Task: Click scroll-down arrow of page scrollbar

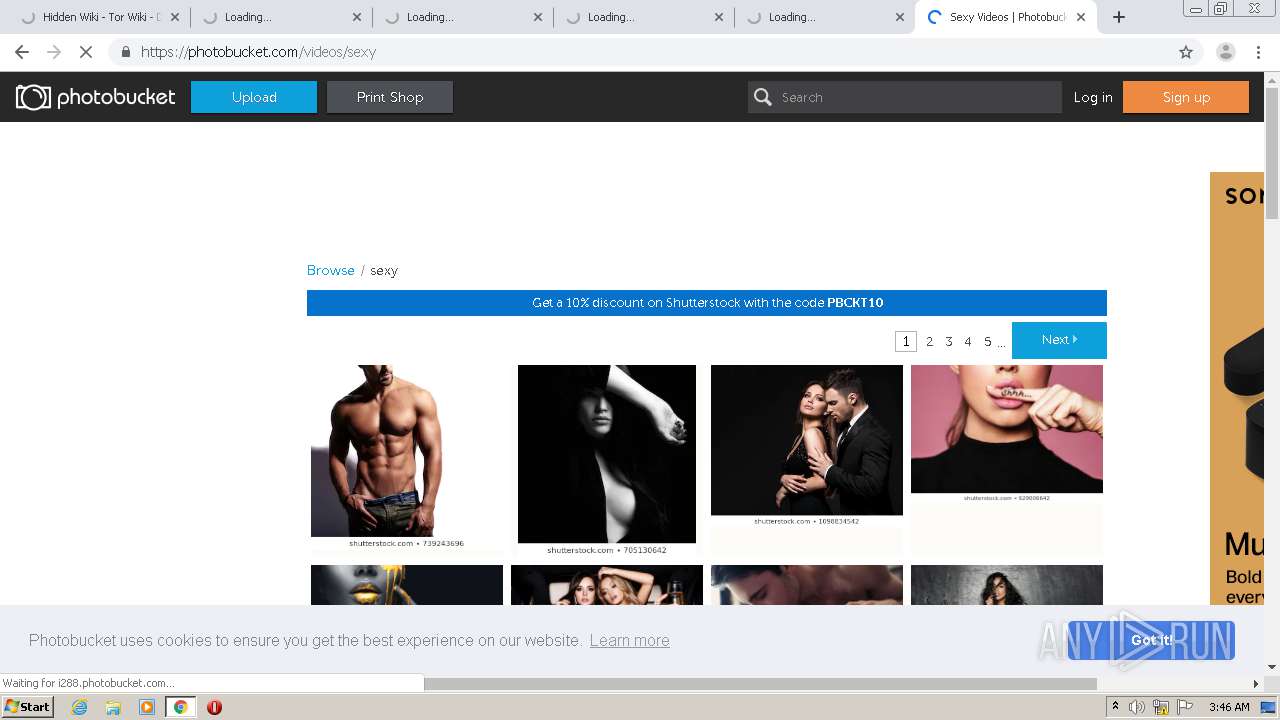Action: click(1272, 667)
